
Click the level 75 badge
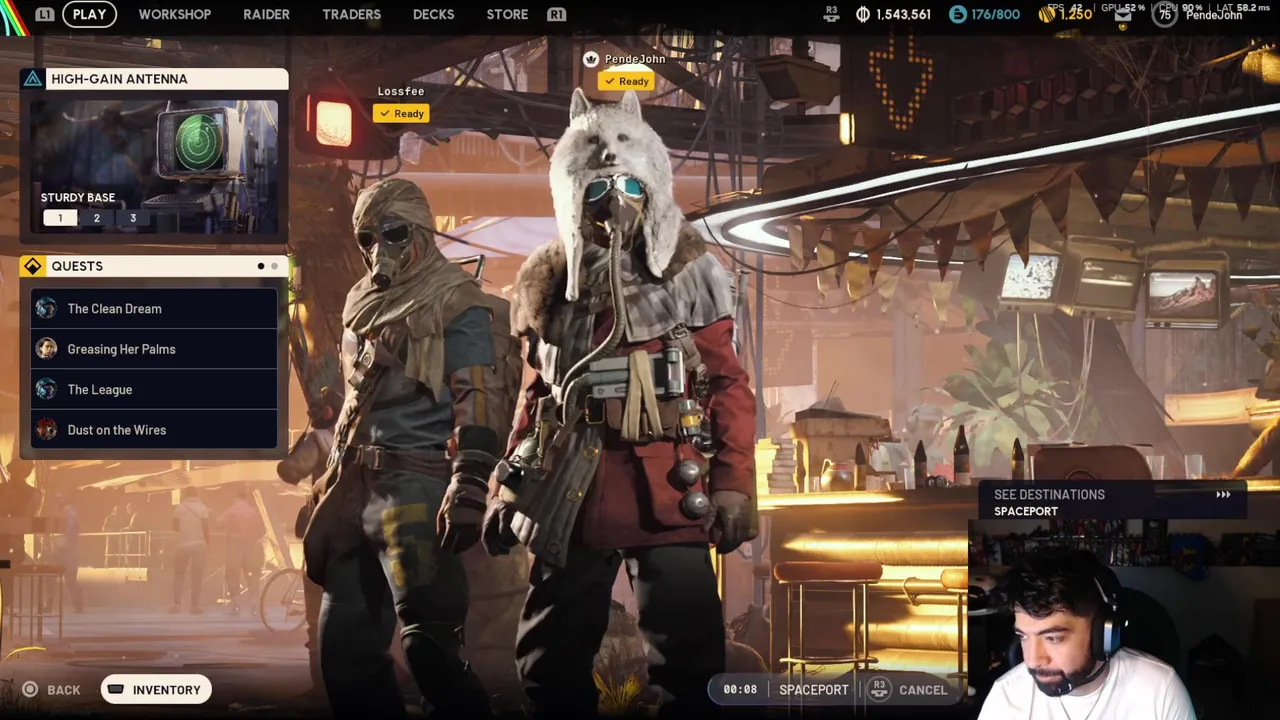pos(1165,15)
